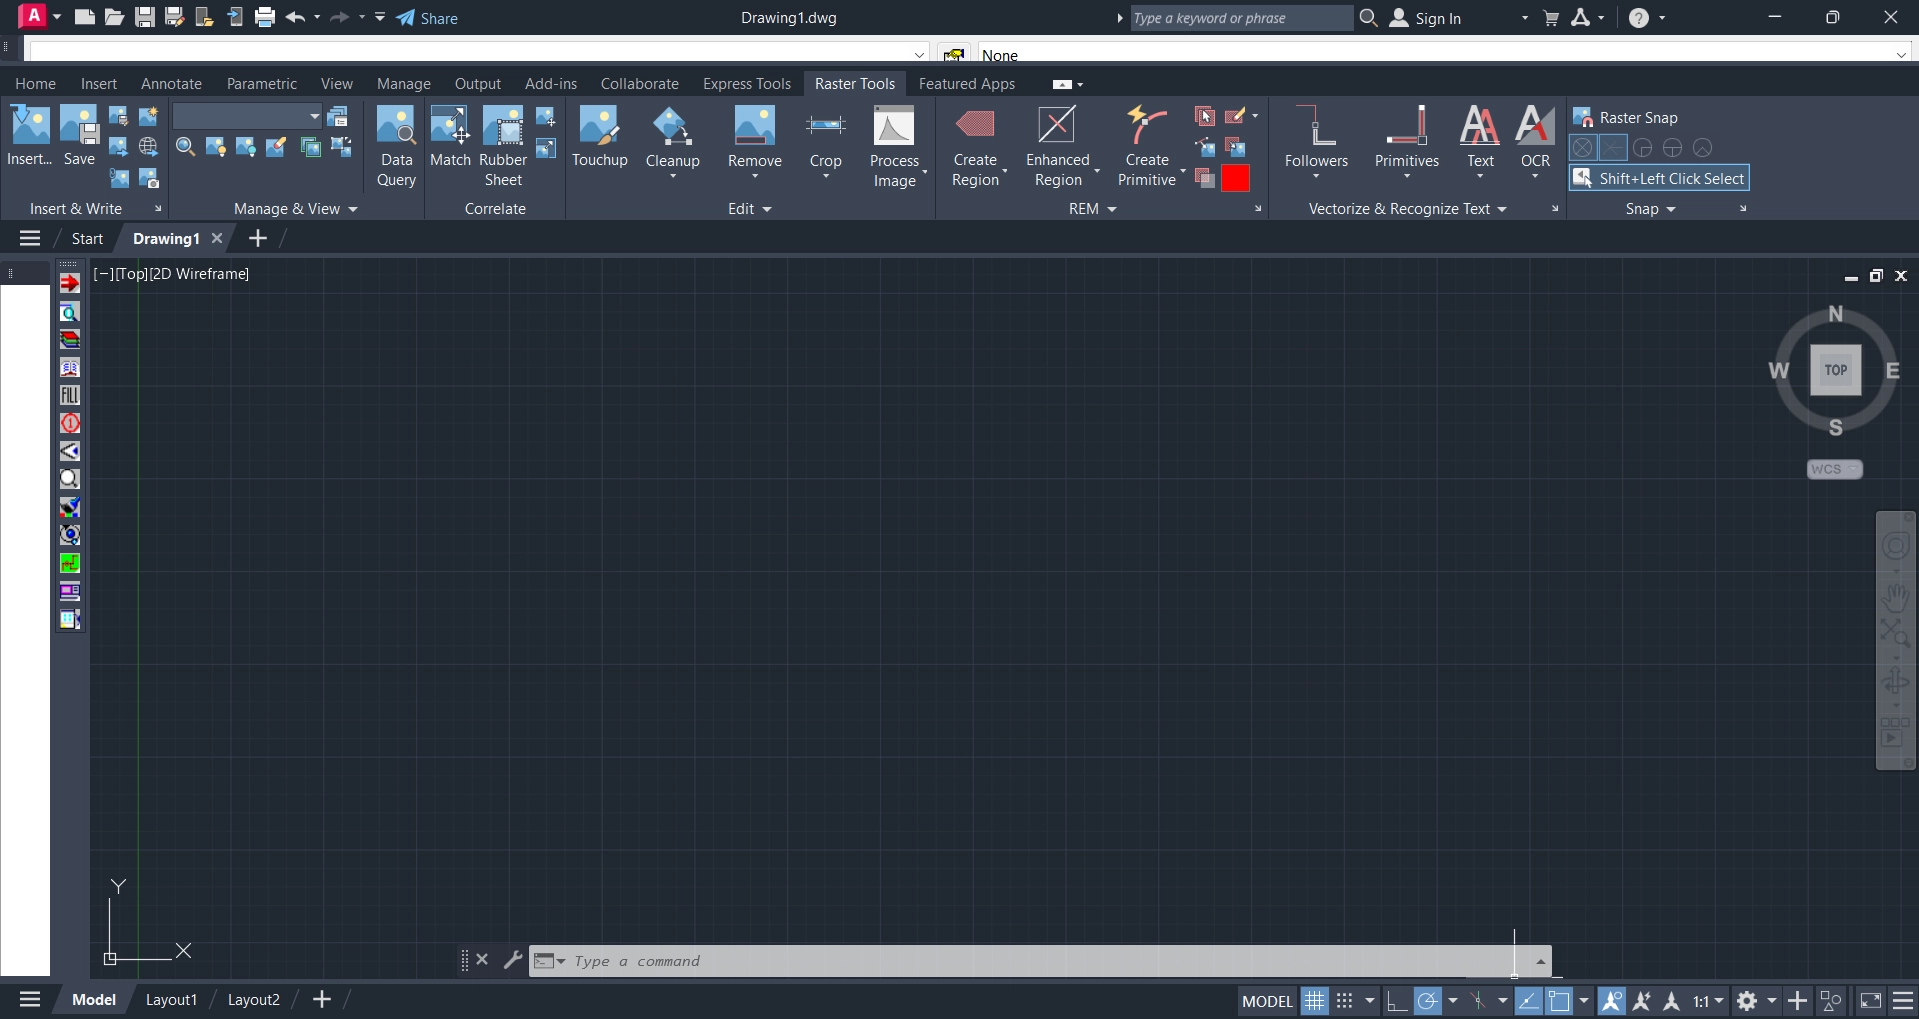1919x1019 pixels.
Task: Expand the Cleanup dropdown
Action: pyautogui.click(x=672, y=177)
